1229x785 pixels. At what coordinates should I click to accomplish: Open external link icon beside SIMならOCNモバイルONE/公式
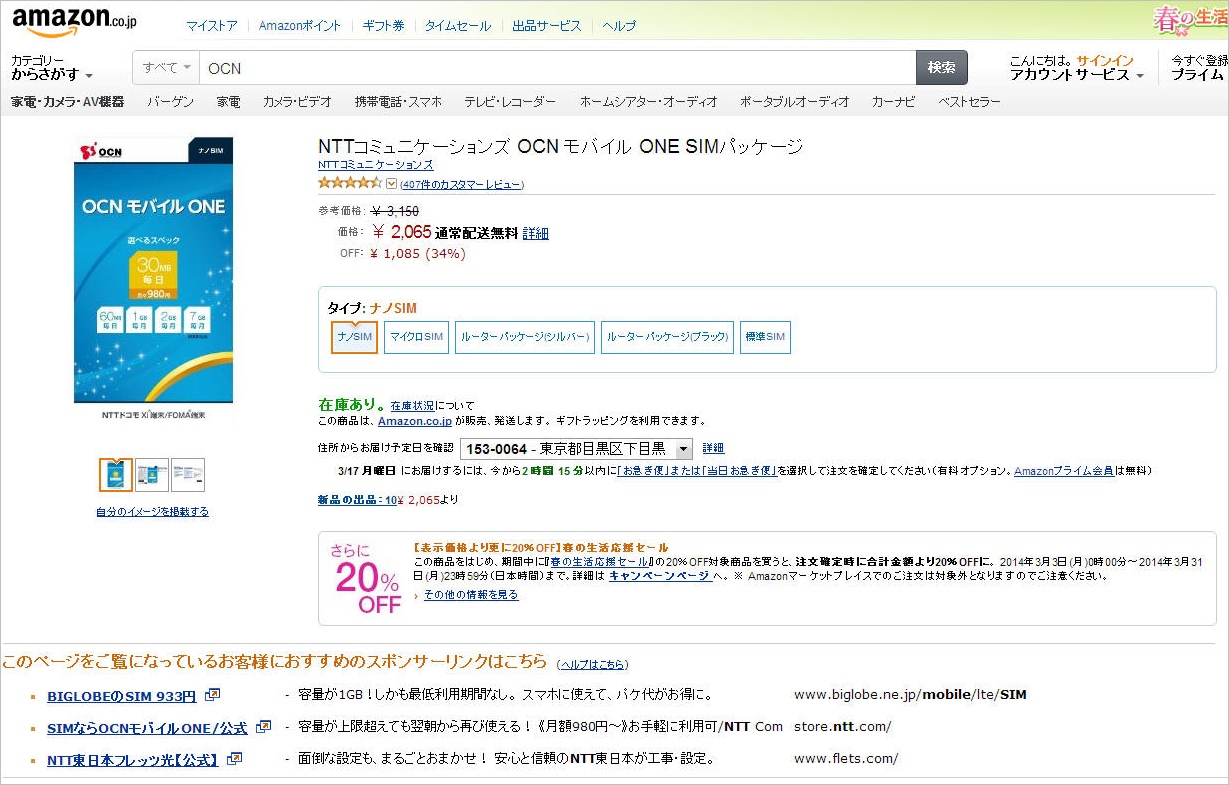(264, 727)
